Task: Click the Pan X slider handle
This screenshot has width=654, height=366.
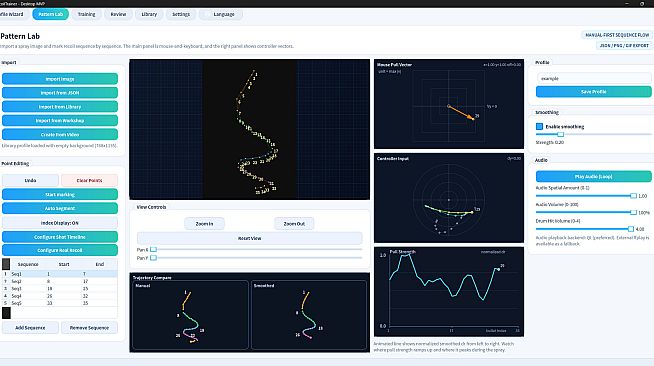Action: [x=153, y=250]
